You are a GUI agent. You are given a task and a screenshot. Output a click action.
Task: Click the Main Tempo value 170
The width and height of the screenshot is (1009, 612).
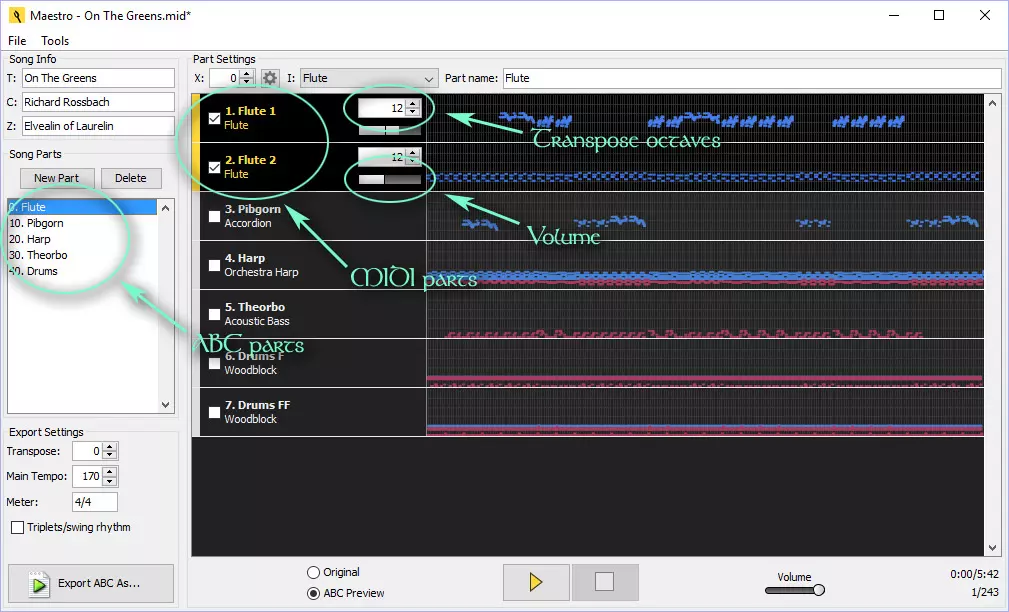click(x=88, y=476)
